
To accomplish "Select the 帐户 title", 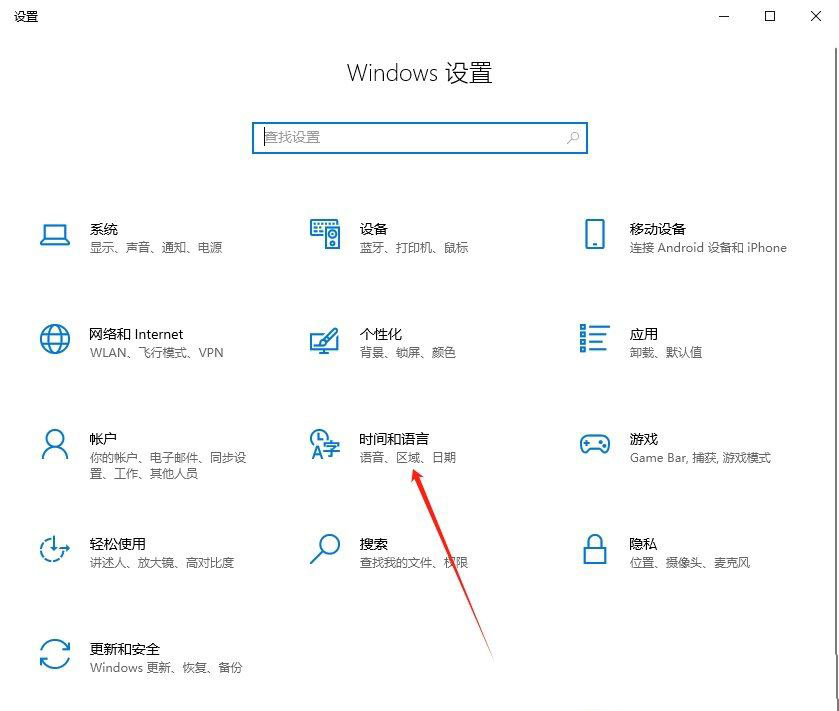I will [103, 439].
